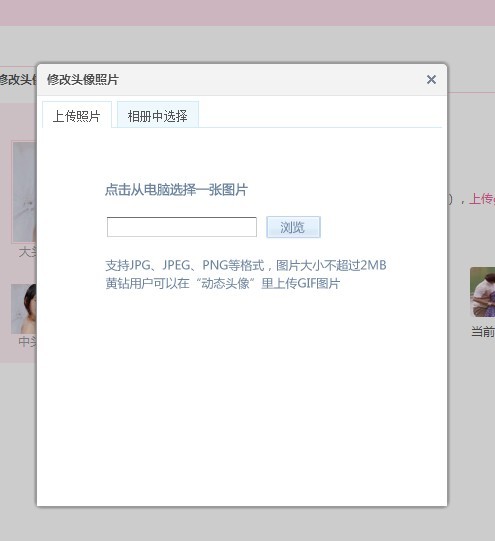Click the 黄钻用户 GIF upload notice text
The height and width of the screenshot is (541, 495).
(223, 284)
